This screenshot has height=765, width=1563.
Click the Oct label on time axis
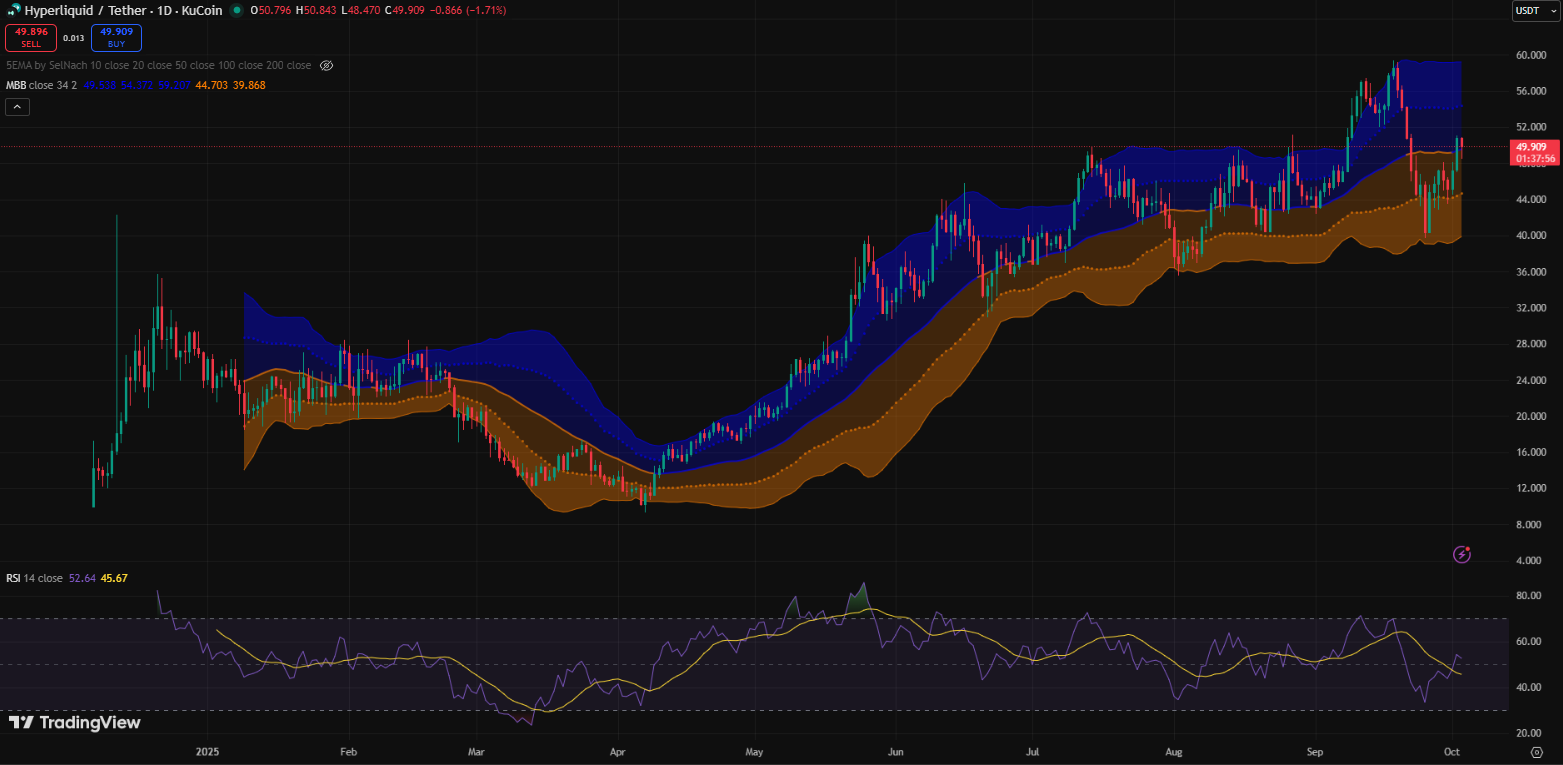coord(1451,751)
